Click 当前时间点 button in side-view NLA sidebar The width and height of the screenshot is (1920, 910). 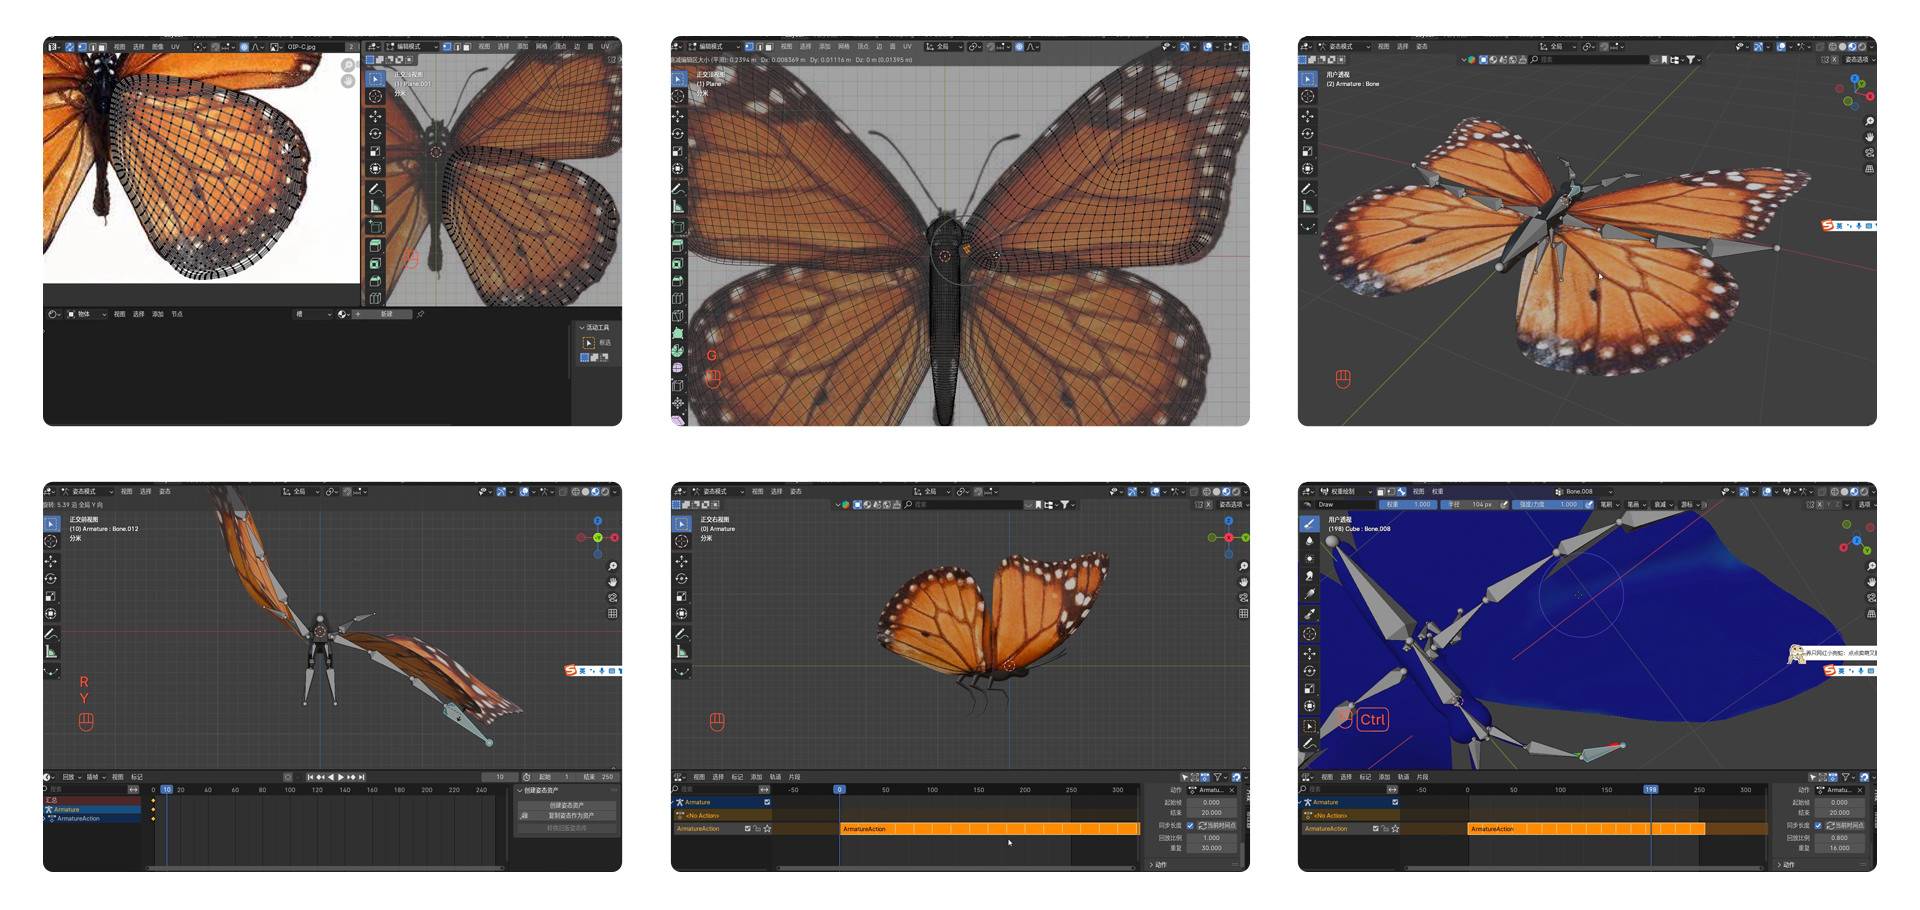tap(1216, 826)
